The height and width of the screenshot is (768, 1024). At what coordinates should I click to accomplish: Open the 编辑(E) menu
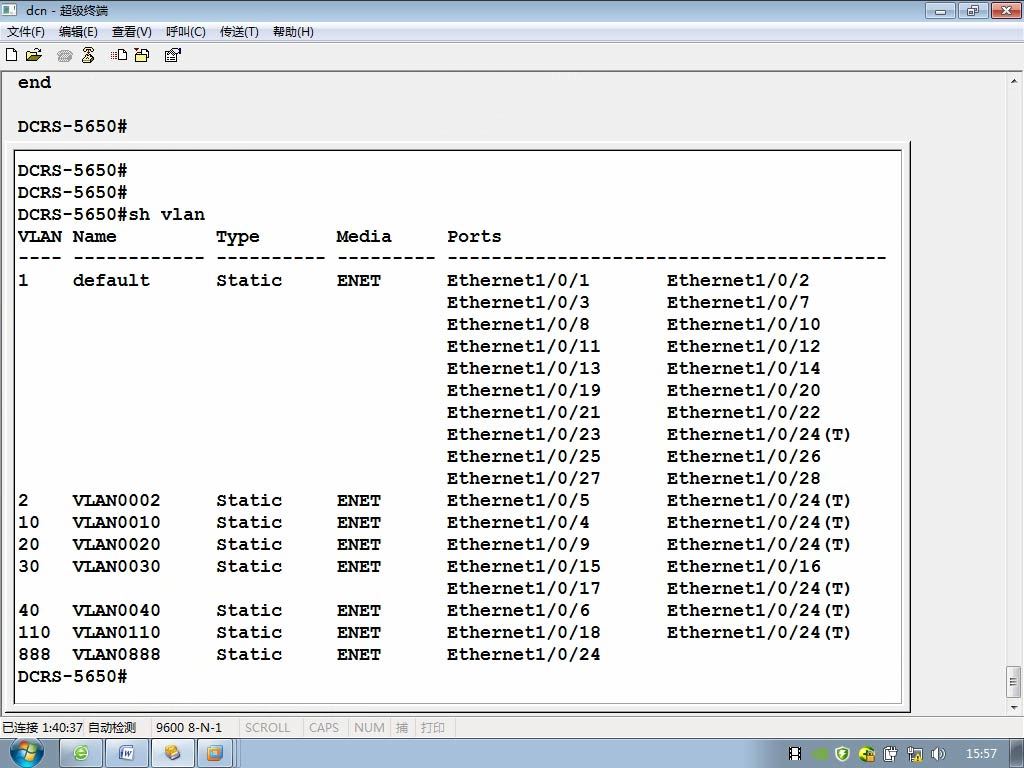pos(78,31)
